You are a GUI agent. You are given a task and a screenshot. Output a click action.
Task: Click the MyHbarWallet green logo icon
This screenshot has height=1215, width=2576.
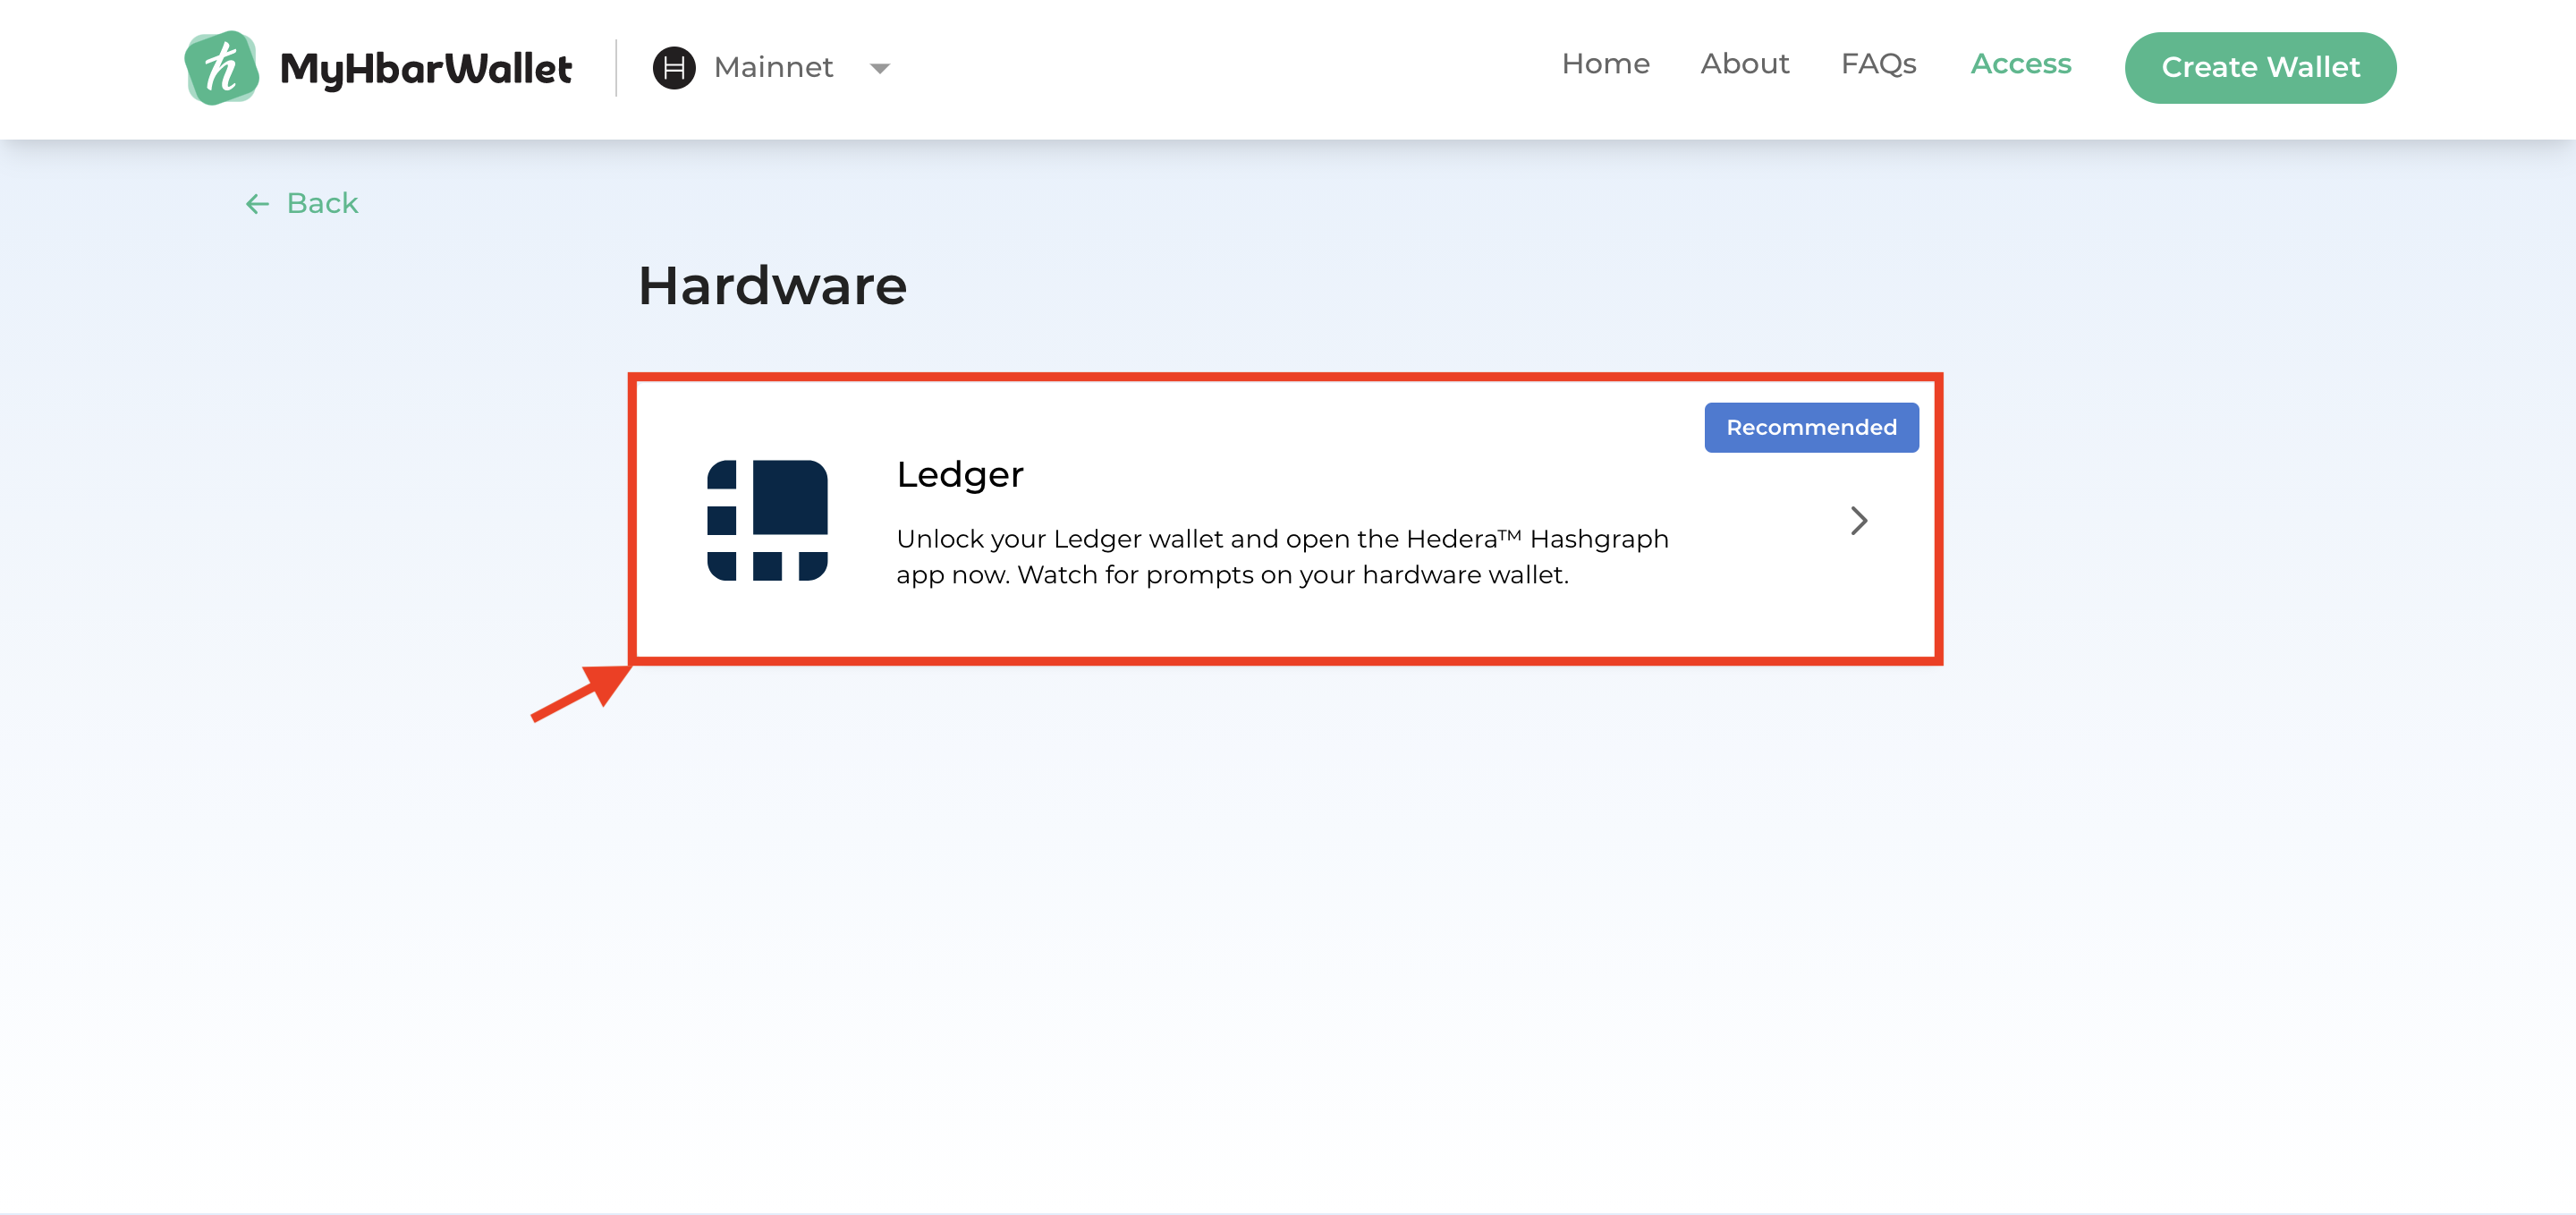[221, 67]
